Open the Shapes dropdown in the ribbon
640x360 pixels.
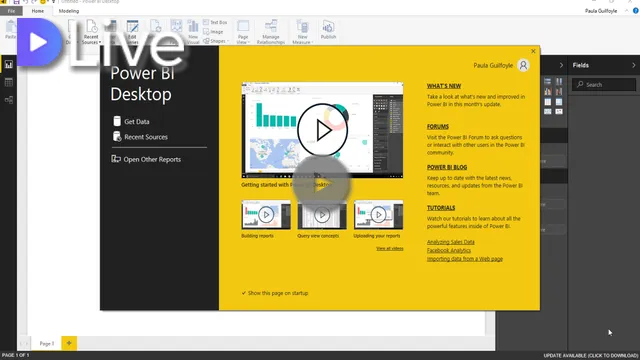[216, 41]
